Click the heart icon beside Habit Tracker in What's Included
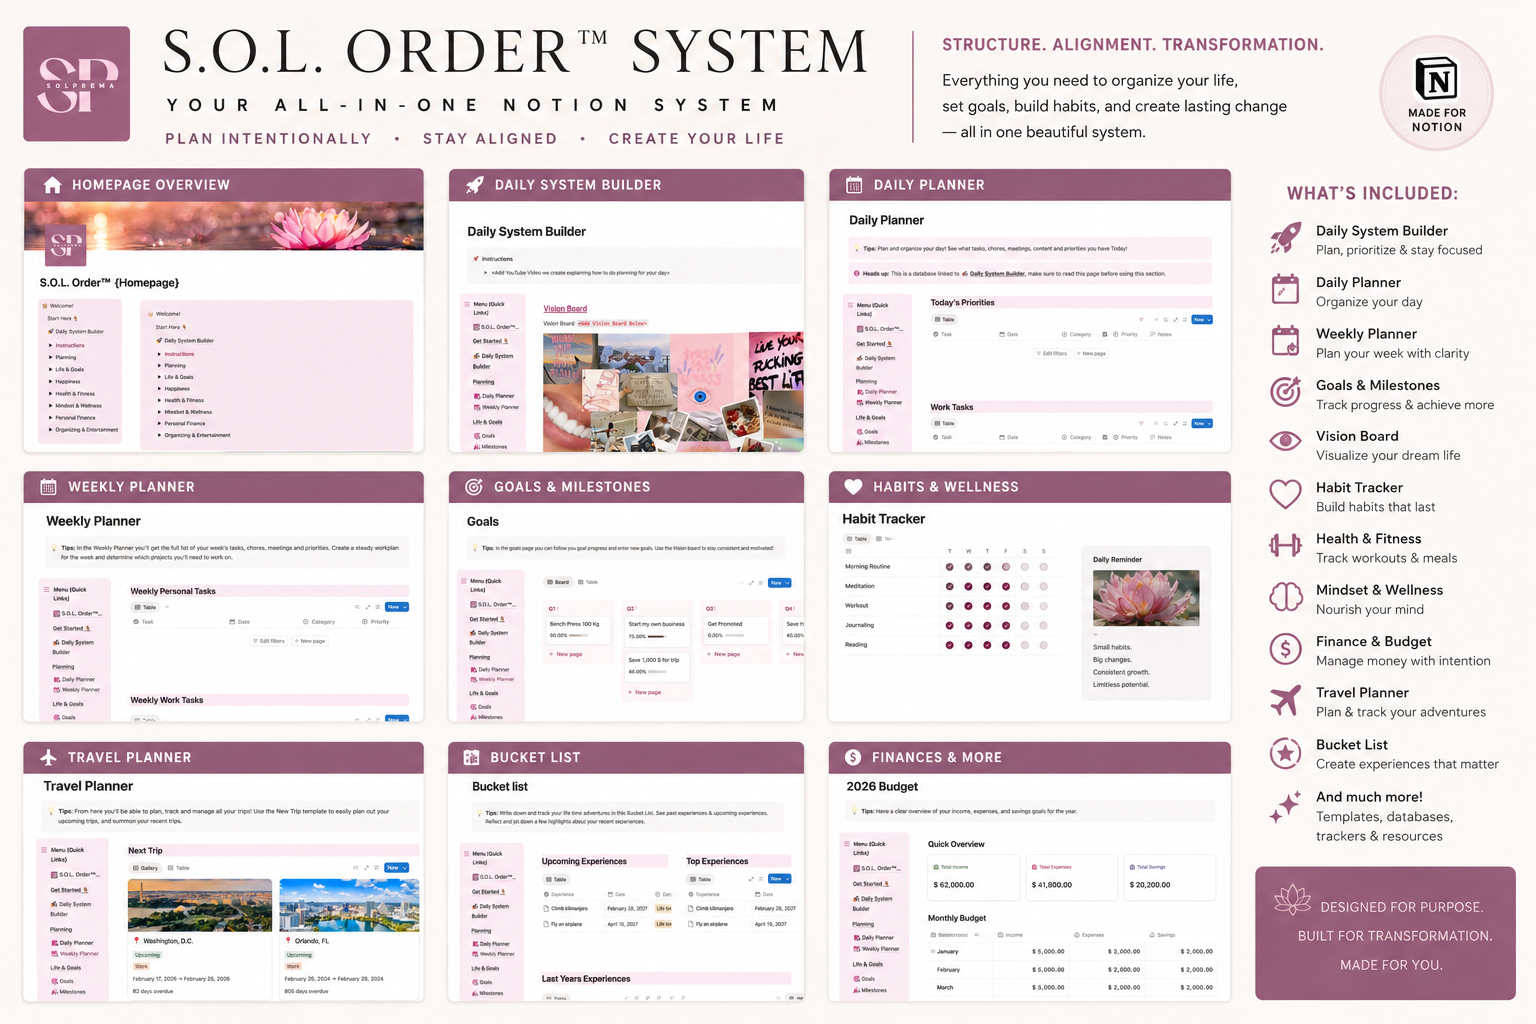The height and width of the screenshot is (1024, 1536). [x=1285, y=494]
